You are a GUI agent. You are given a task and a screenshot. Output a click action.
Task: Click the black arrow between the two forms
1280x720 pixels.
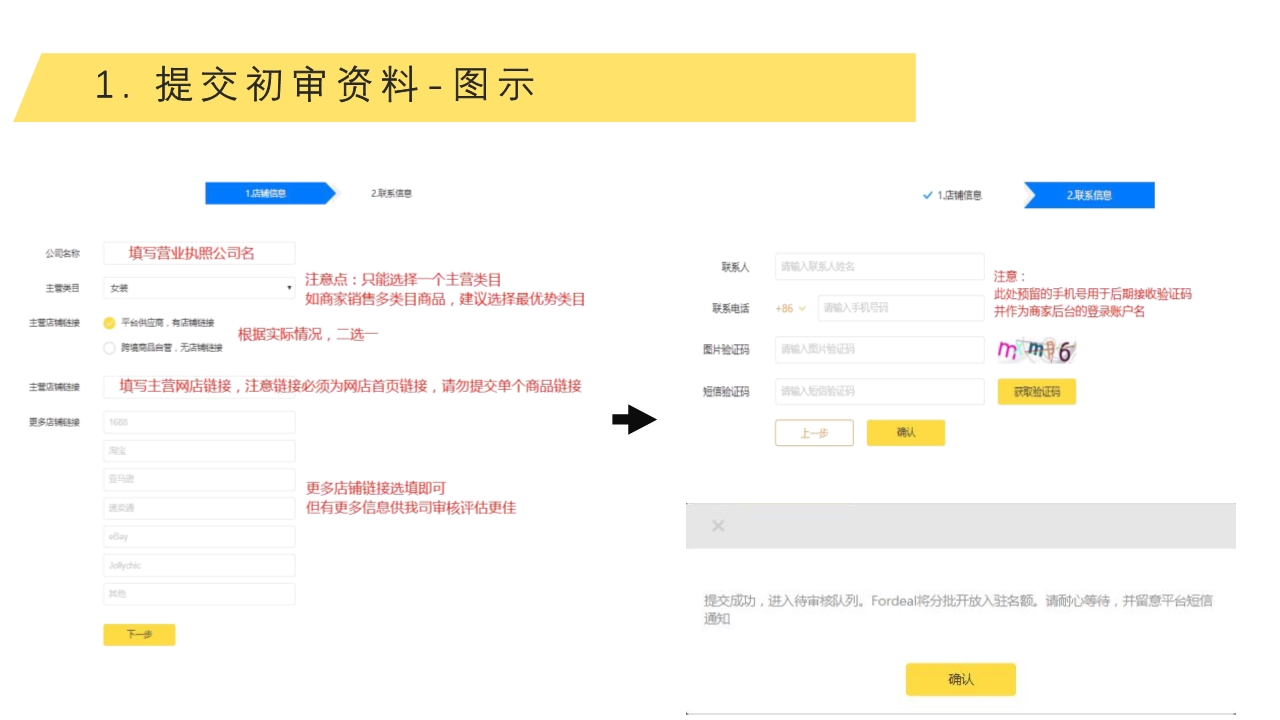coord(634,420)
